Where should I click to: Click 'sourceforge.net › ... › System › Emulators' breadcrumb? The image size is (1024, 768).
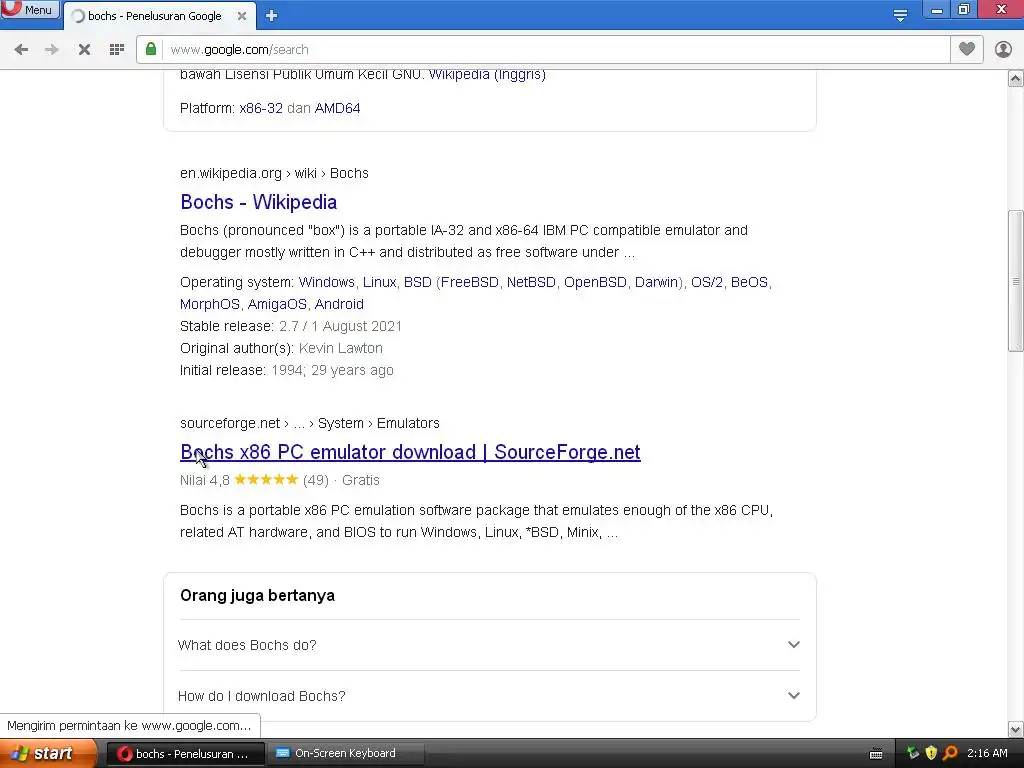click(x=310, y=423)
